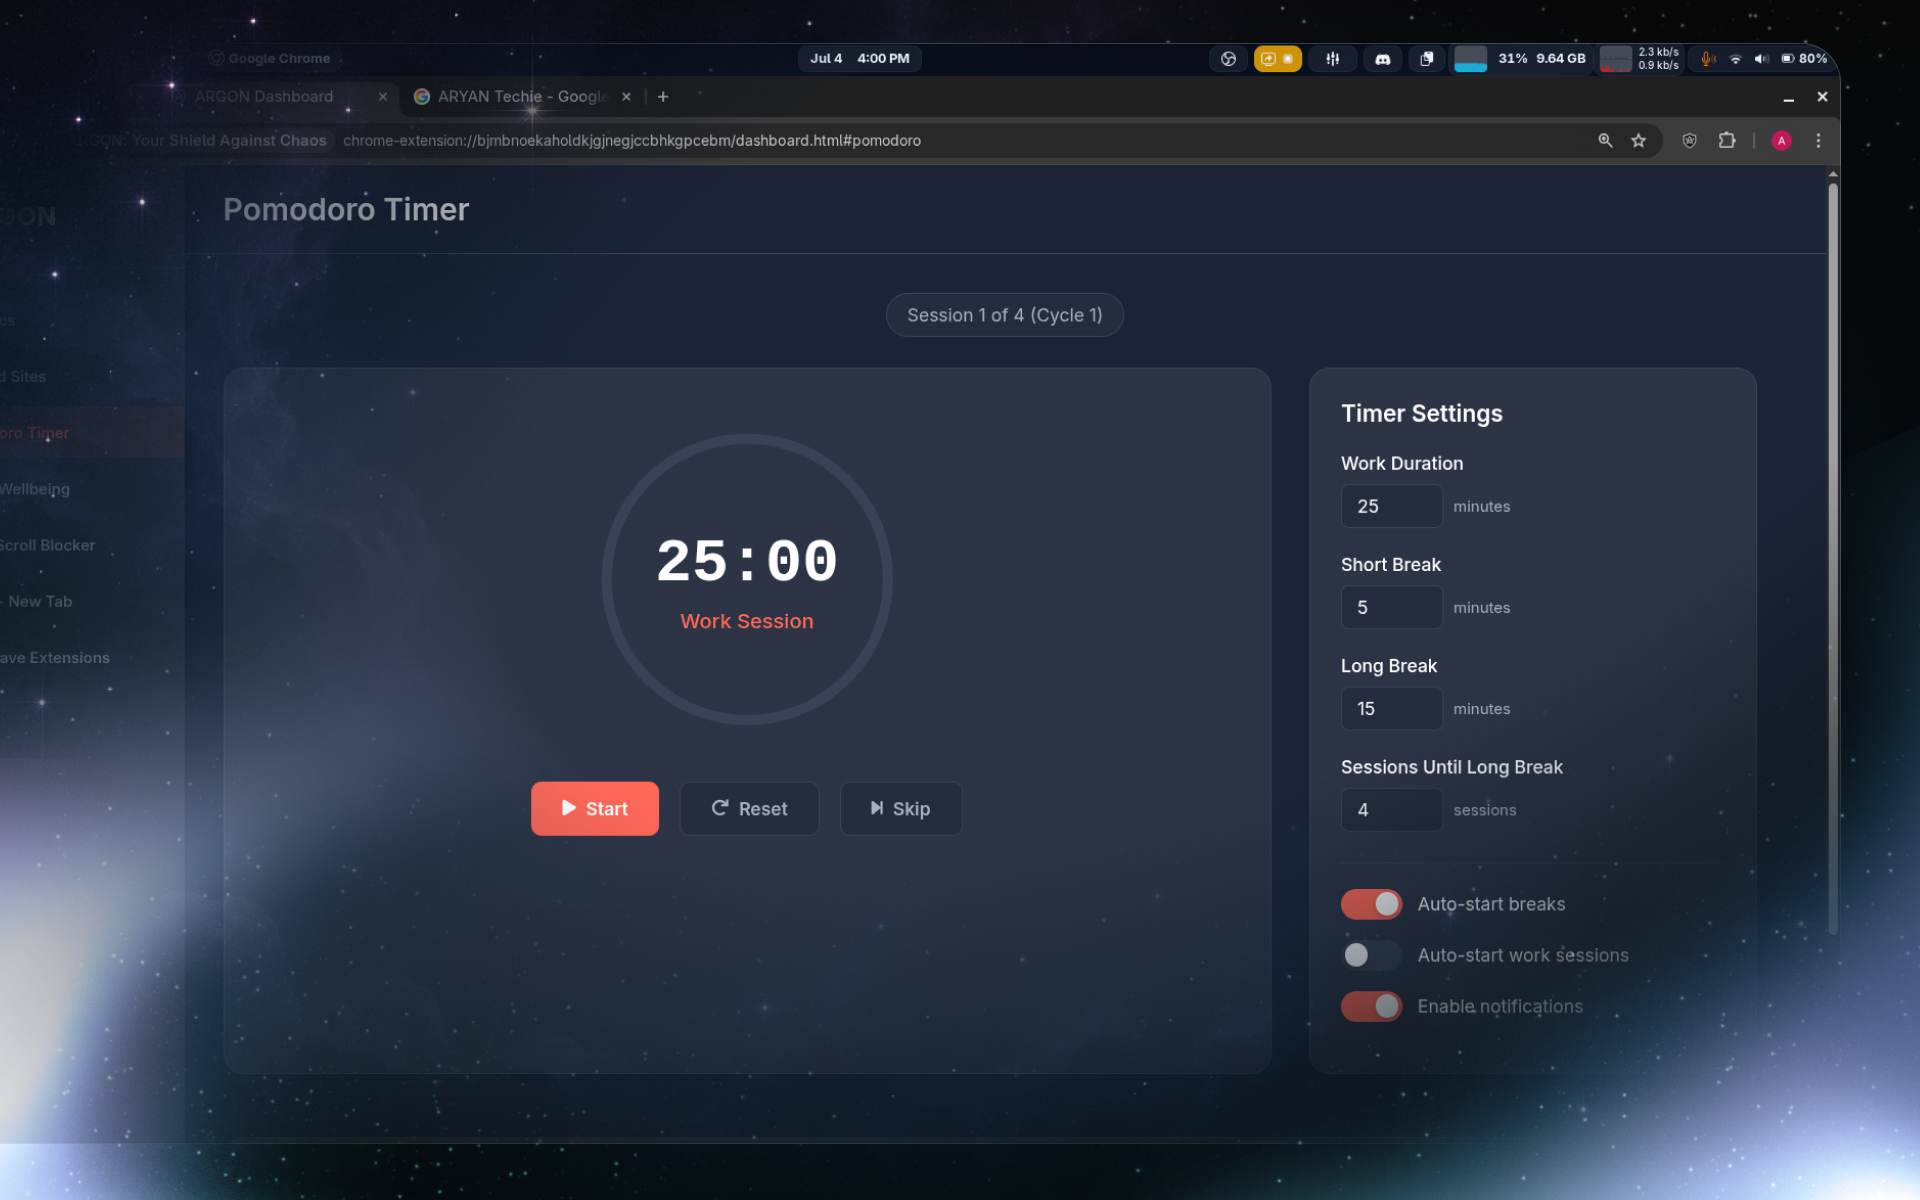Open Scroll Blocker sidebar item
The height and width of the screenshot is (1200, 1920).
90,545
